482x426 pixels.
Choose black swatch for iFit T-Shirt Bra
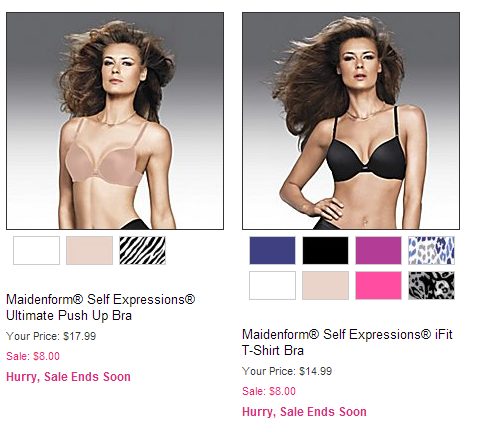(x=325, y=251)
